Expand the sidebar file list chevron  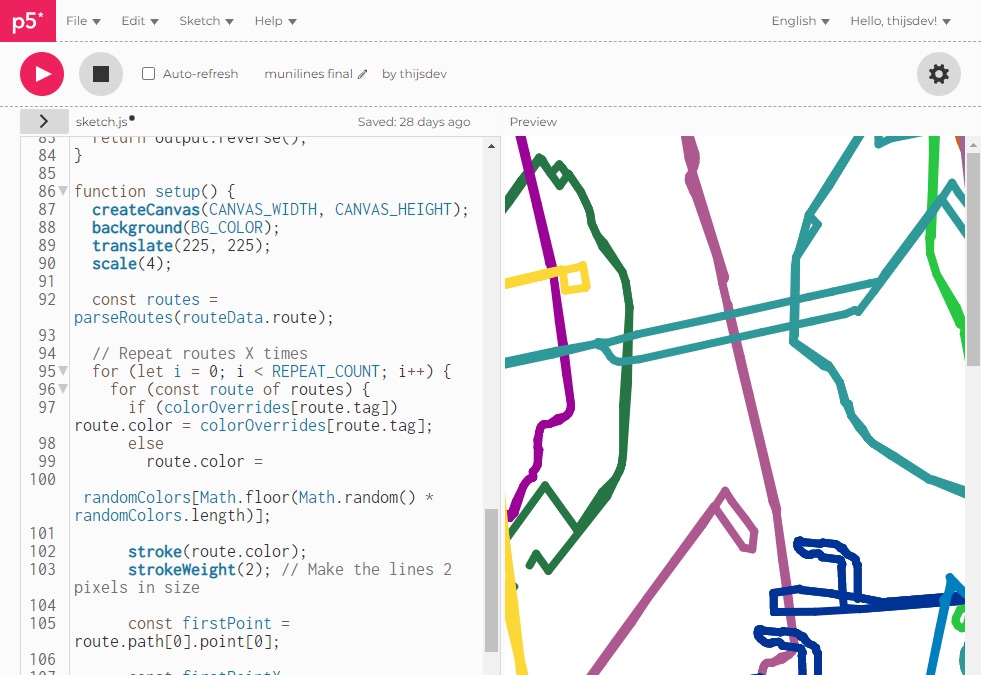click(44, 121)
